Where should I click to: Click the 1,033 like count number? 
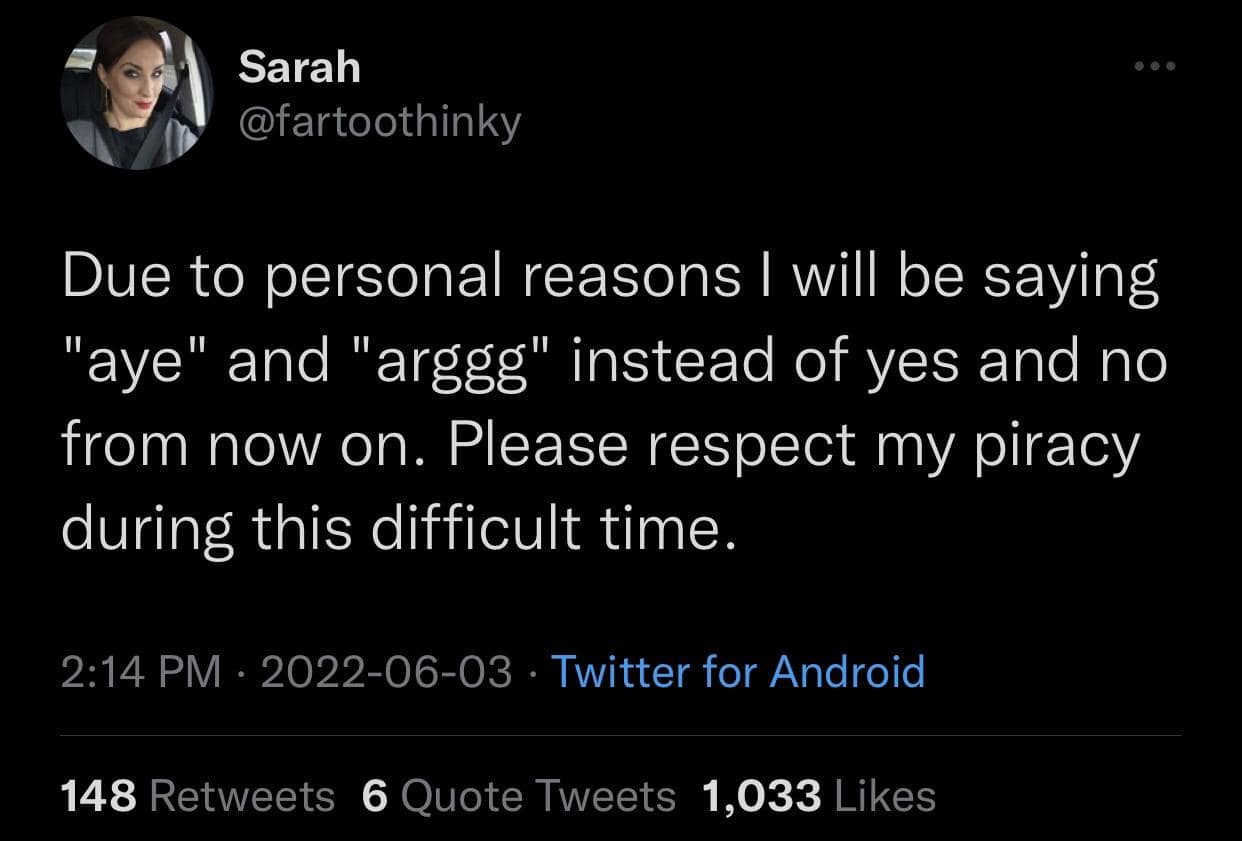click(762, 797)
